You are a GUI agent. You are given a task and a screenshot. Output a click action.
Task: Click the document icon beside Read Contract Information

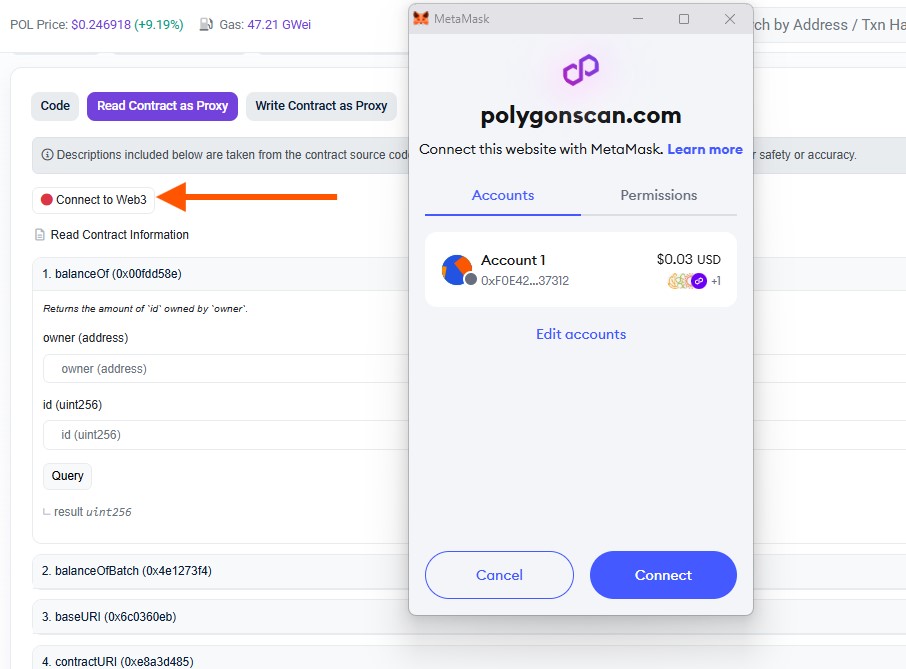[x=40, y=235]
